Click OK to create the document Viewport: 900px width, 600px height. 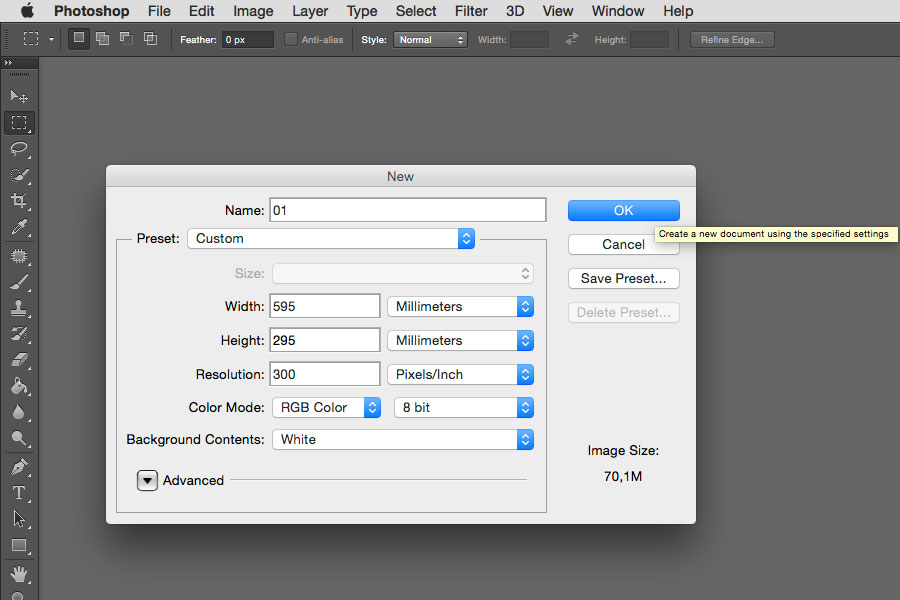point(624,211)
